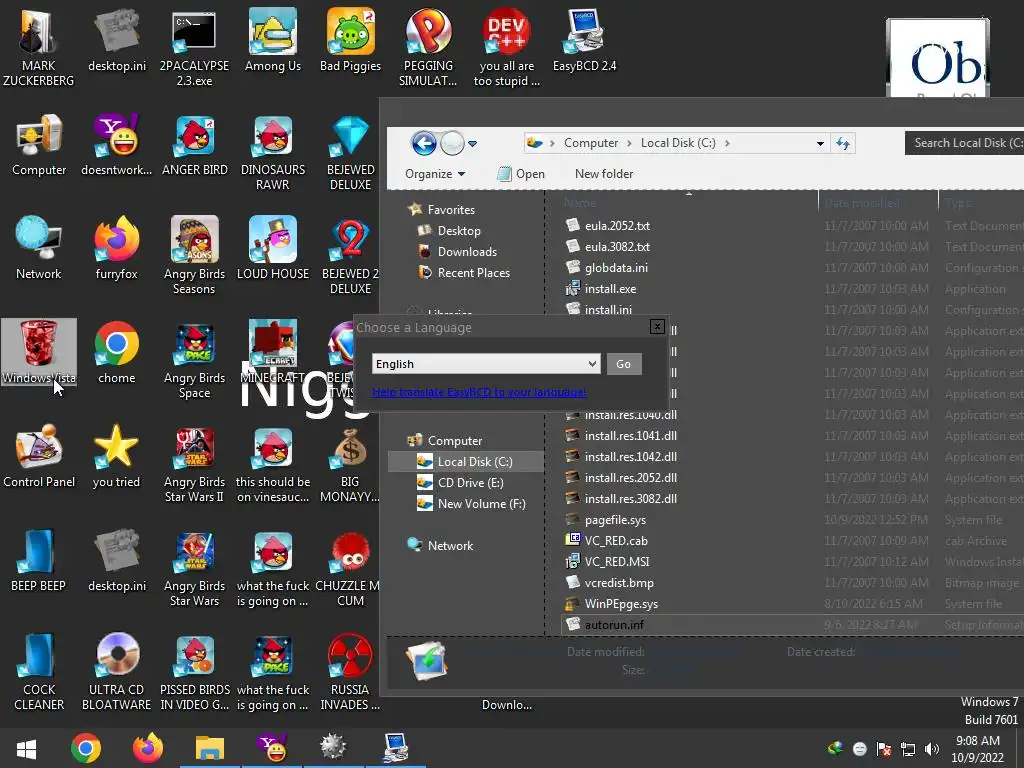Close the Choose a Language dialog
The image size is (1024, 768).
click(657, 327)
